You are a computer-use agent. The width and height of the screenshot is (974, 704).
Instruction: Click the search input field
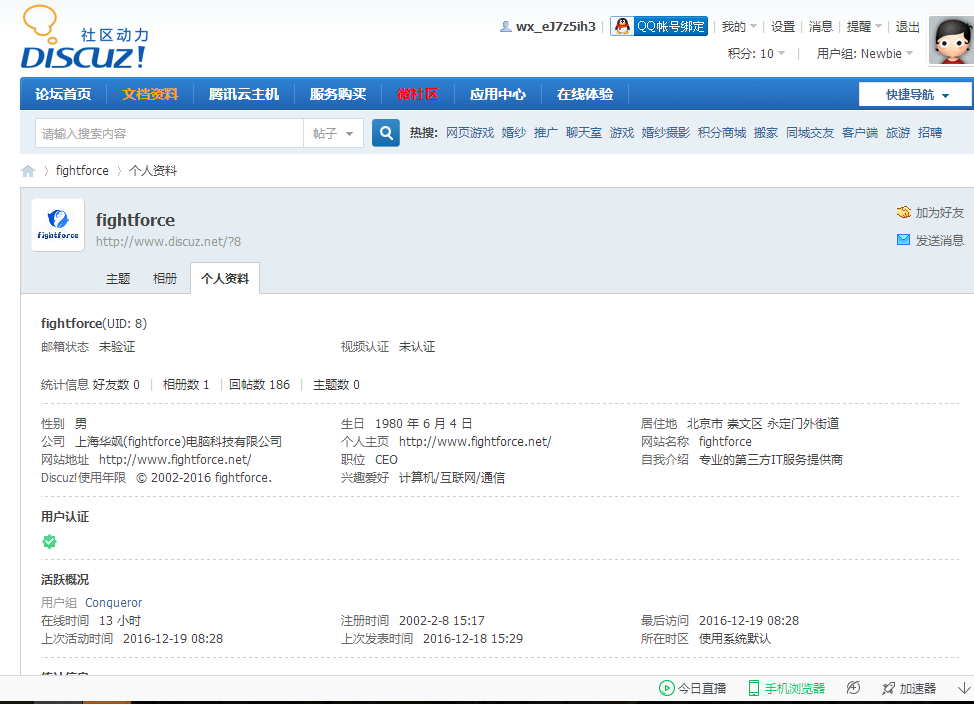pos(169,134)
